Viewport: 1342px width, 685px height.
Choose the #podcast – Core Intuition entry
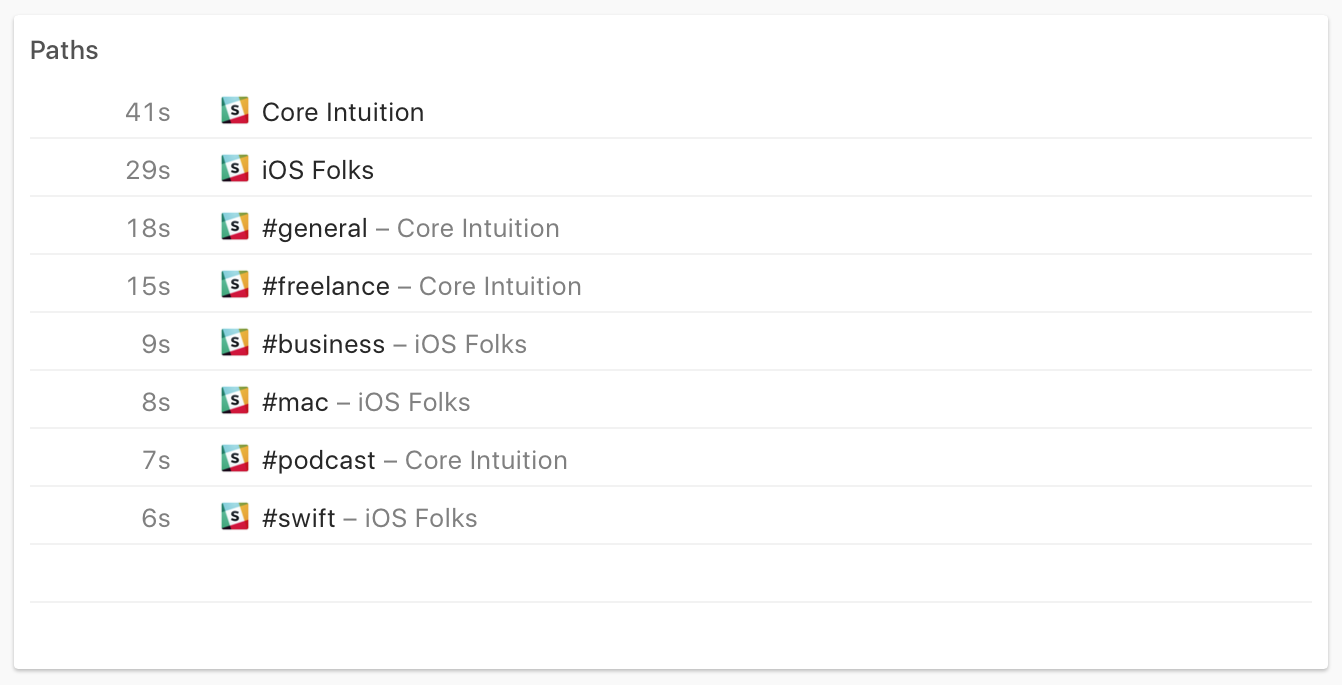click(671, 459)
